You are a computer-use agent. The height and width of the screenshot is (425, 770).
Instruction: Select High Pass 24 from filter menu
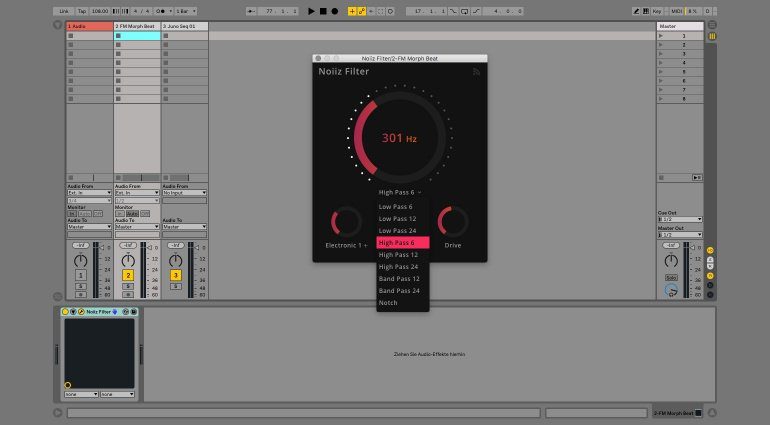403,267
